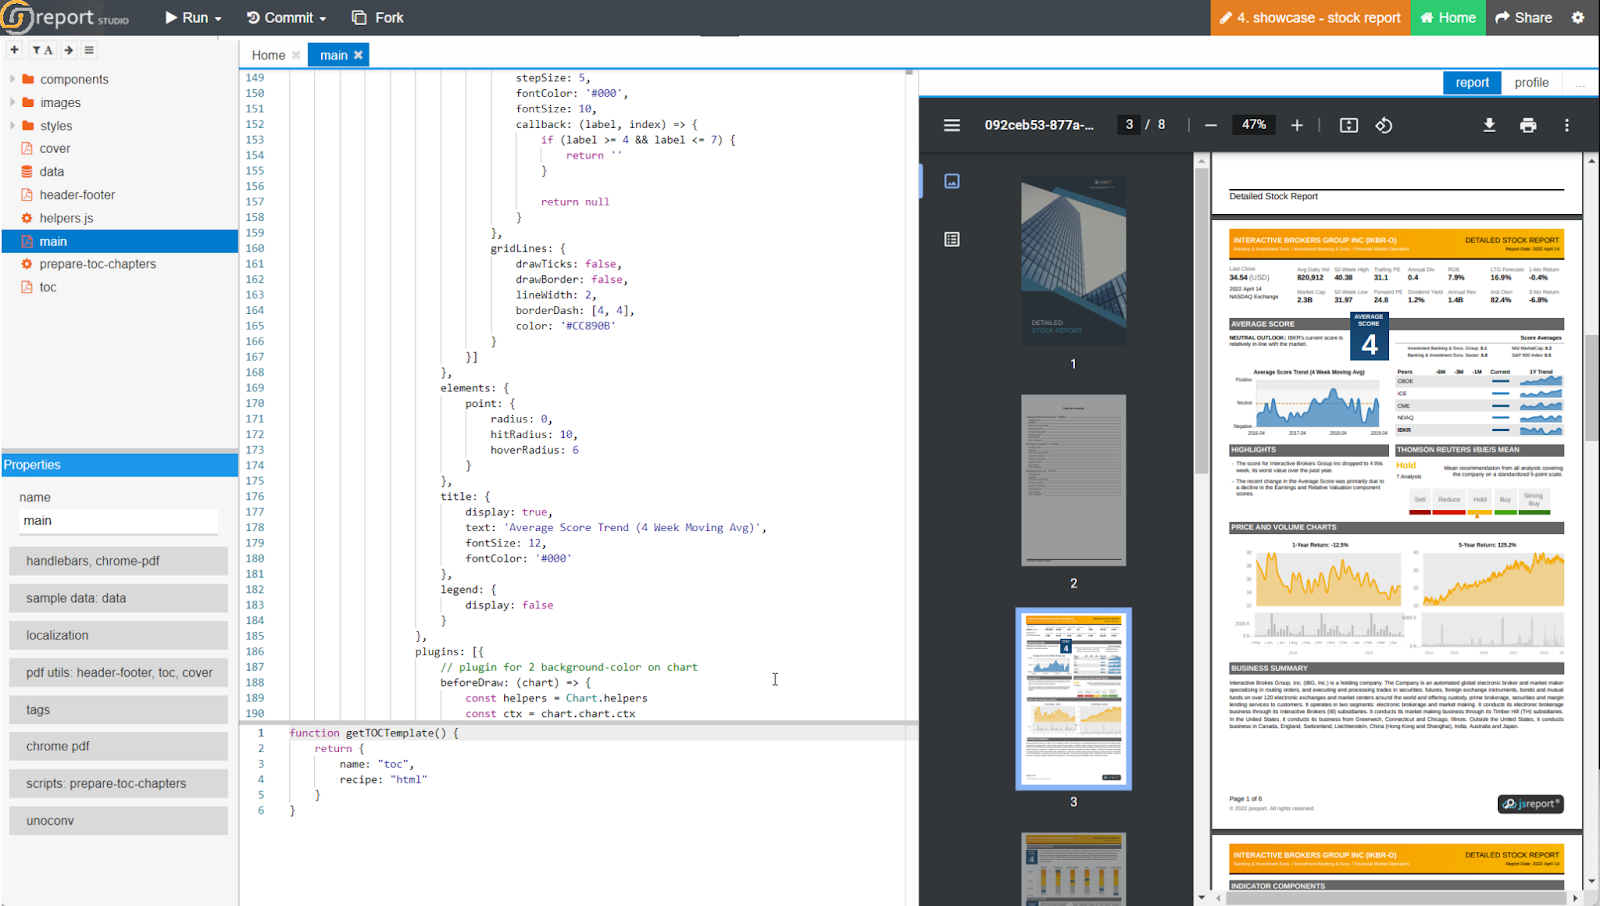
Task: Close the Home editor tab
Action: 296,55
